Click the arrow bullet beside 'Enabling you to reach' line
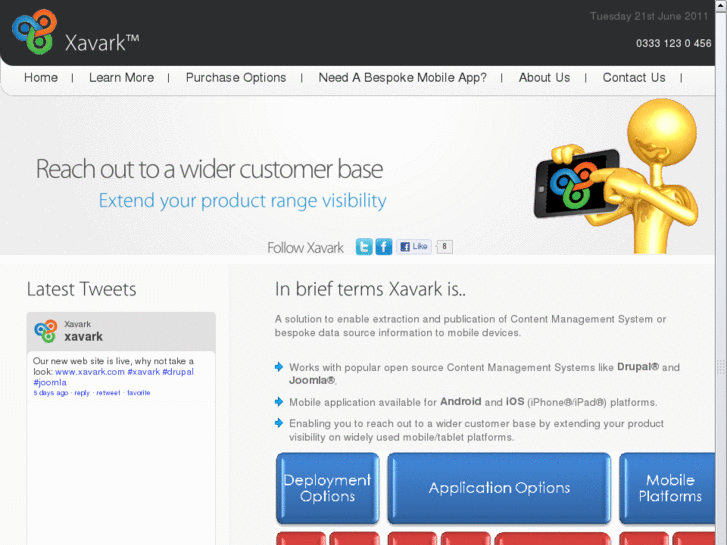Viewport: 727px width, 545px height. [279, 423]
